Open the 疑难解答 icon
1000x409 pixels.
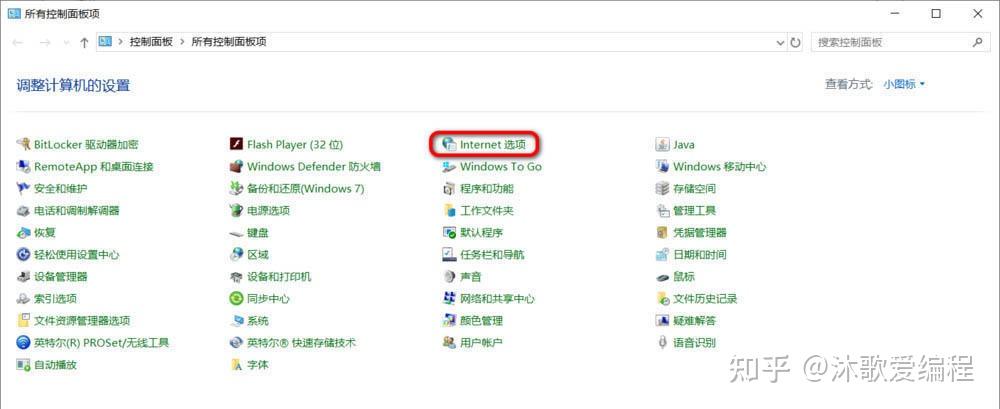[x=662, y=320]
